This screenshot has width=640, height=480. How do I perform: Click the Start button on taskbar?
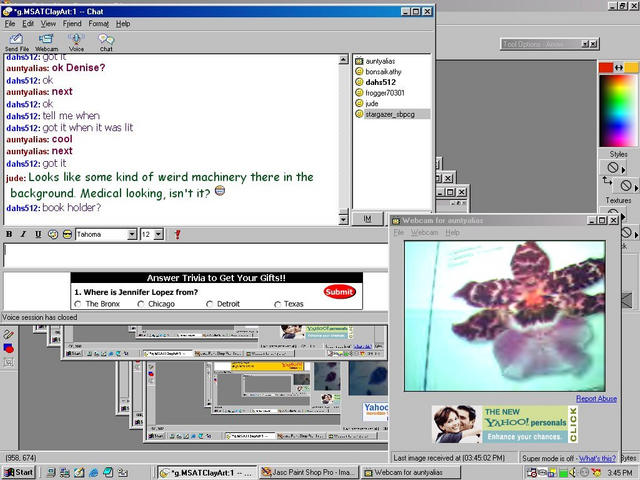tap(19, 472)
